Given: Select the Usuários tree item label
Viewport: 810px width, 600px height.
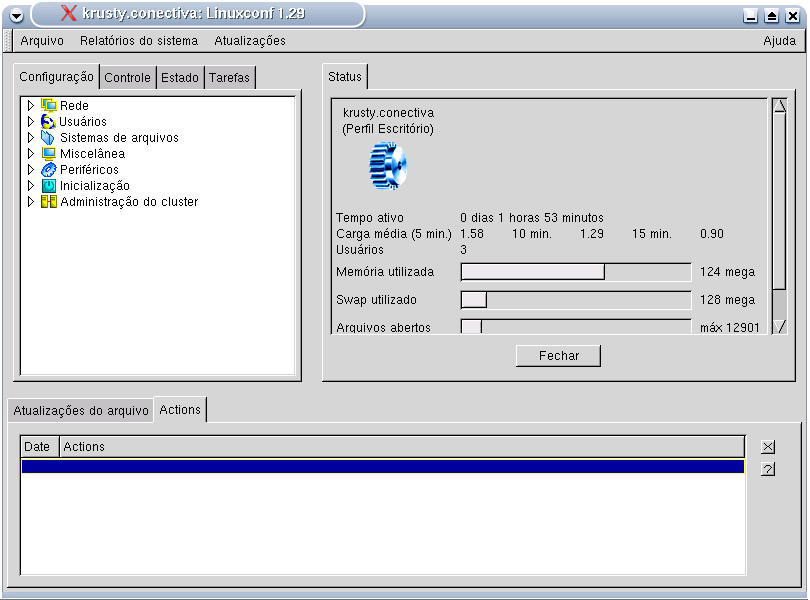Looking at the screenshot, I should [x=83, y=121].
